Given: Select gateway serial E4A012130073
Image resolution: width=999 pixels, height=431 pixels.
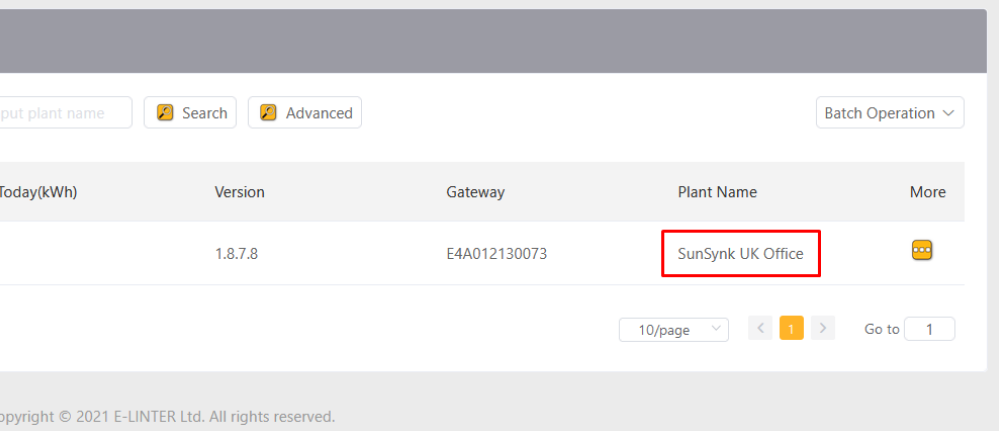Looking at the screenshot, I should click(496, 254).
